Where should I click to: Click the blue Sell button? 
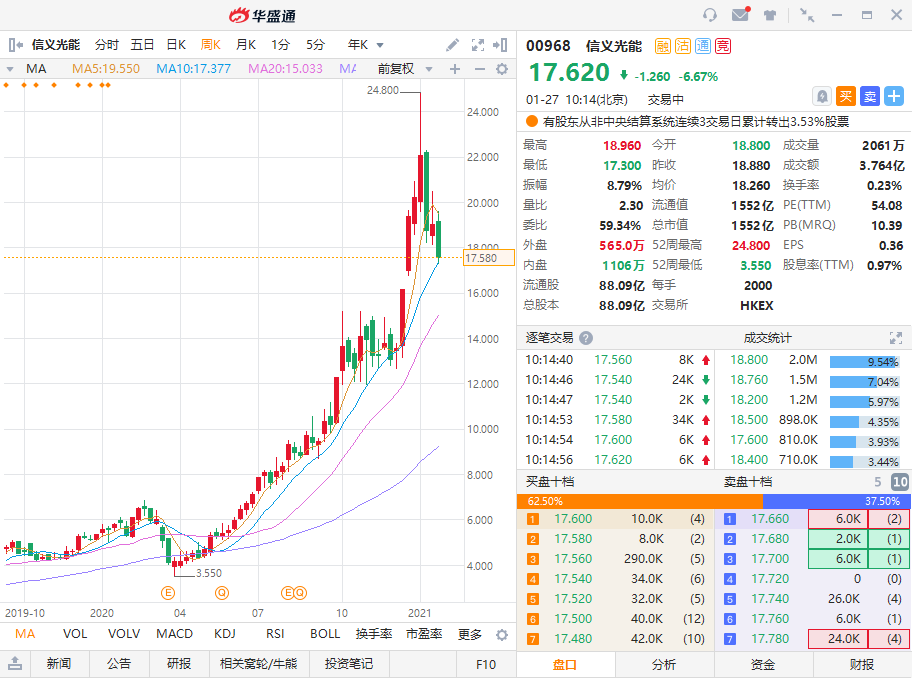pyautogui.click(x=870, y=96)
